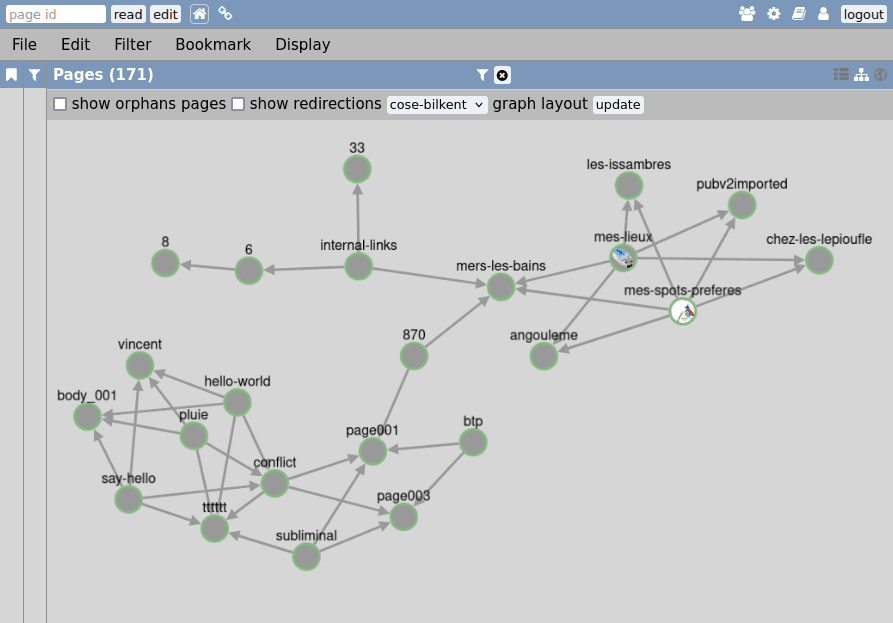Enable show redirections checkbox
This screenshot has width=893, height=623.
(x=238, y=104)
